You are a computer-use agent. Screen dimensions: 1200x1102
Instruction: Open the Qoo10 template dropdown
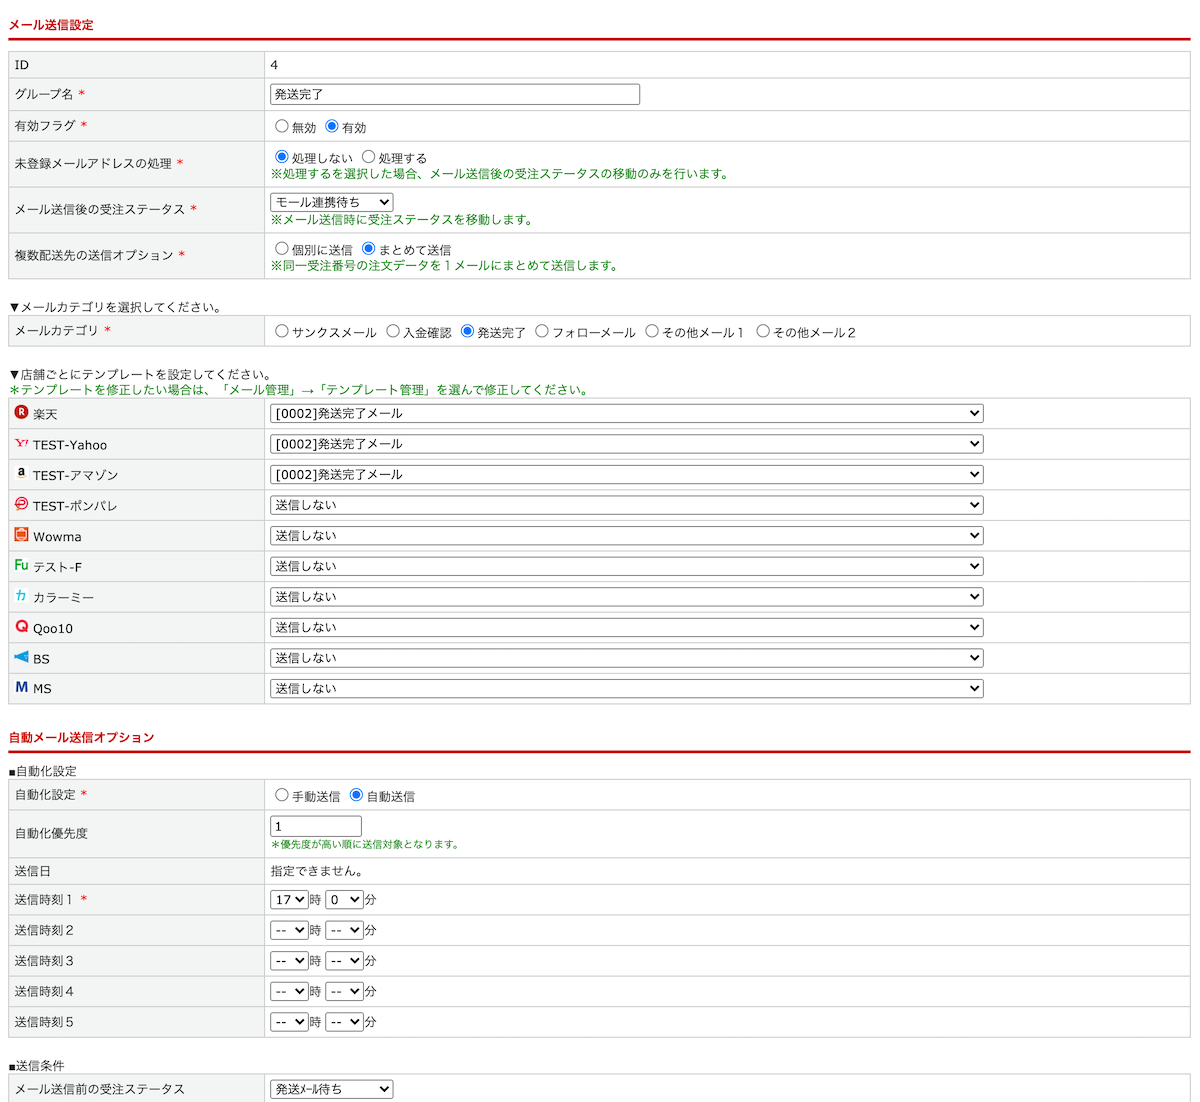tap(626, 628)
